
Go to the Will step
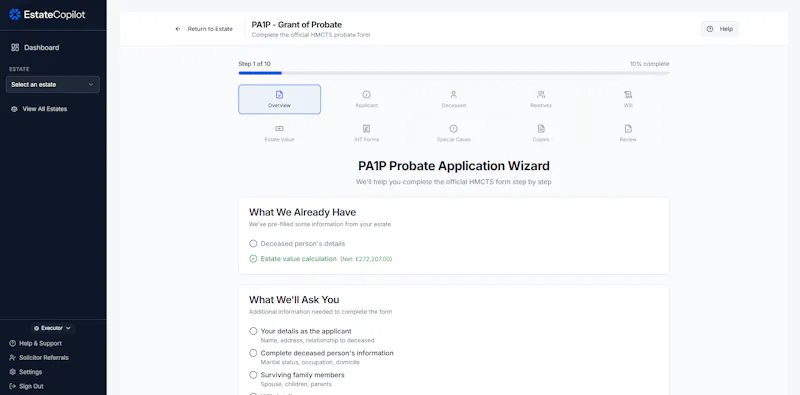click(x=628, y=100)
